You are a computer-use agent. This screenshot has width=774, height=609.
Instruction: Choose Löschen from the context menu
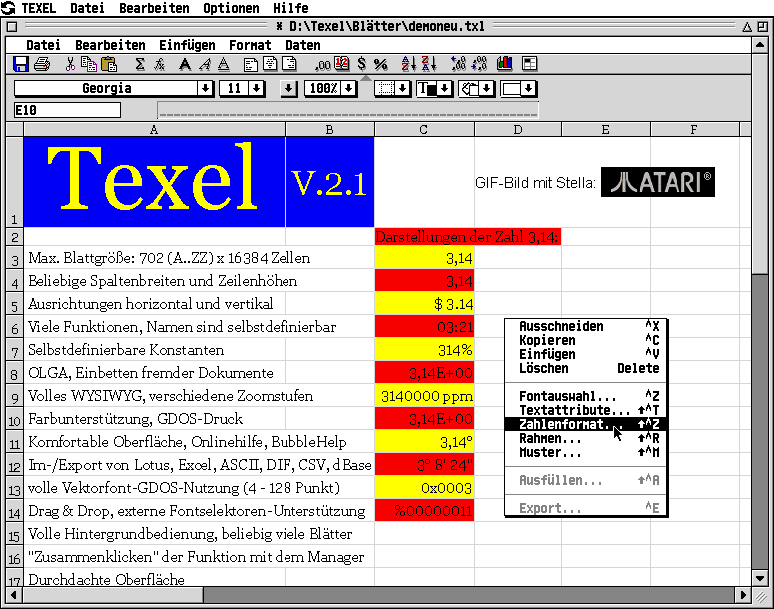pos(586,368)
